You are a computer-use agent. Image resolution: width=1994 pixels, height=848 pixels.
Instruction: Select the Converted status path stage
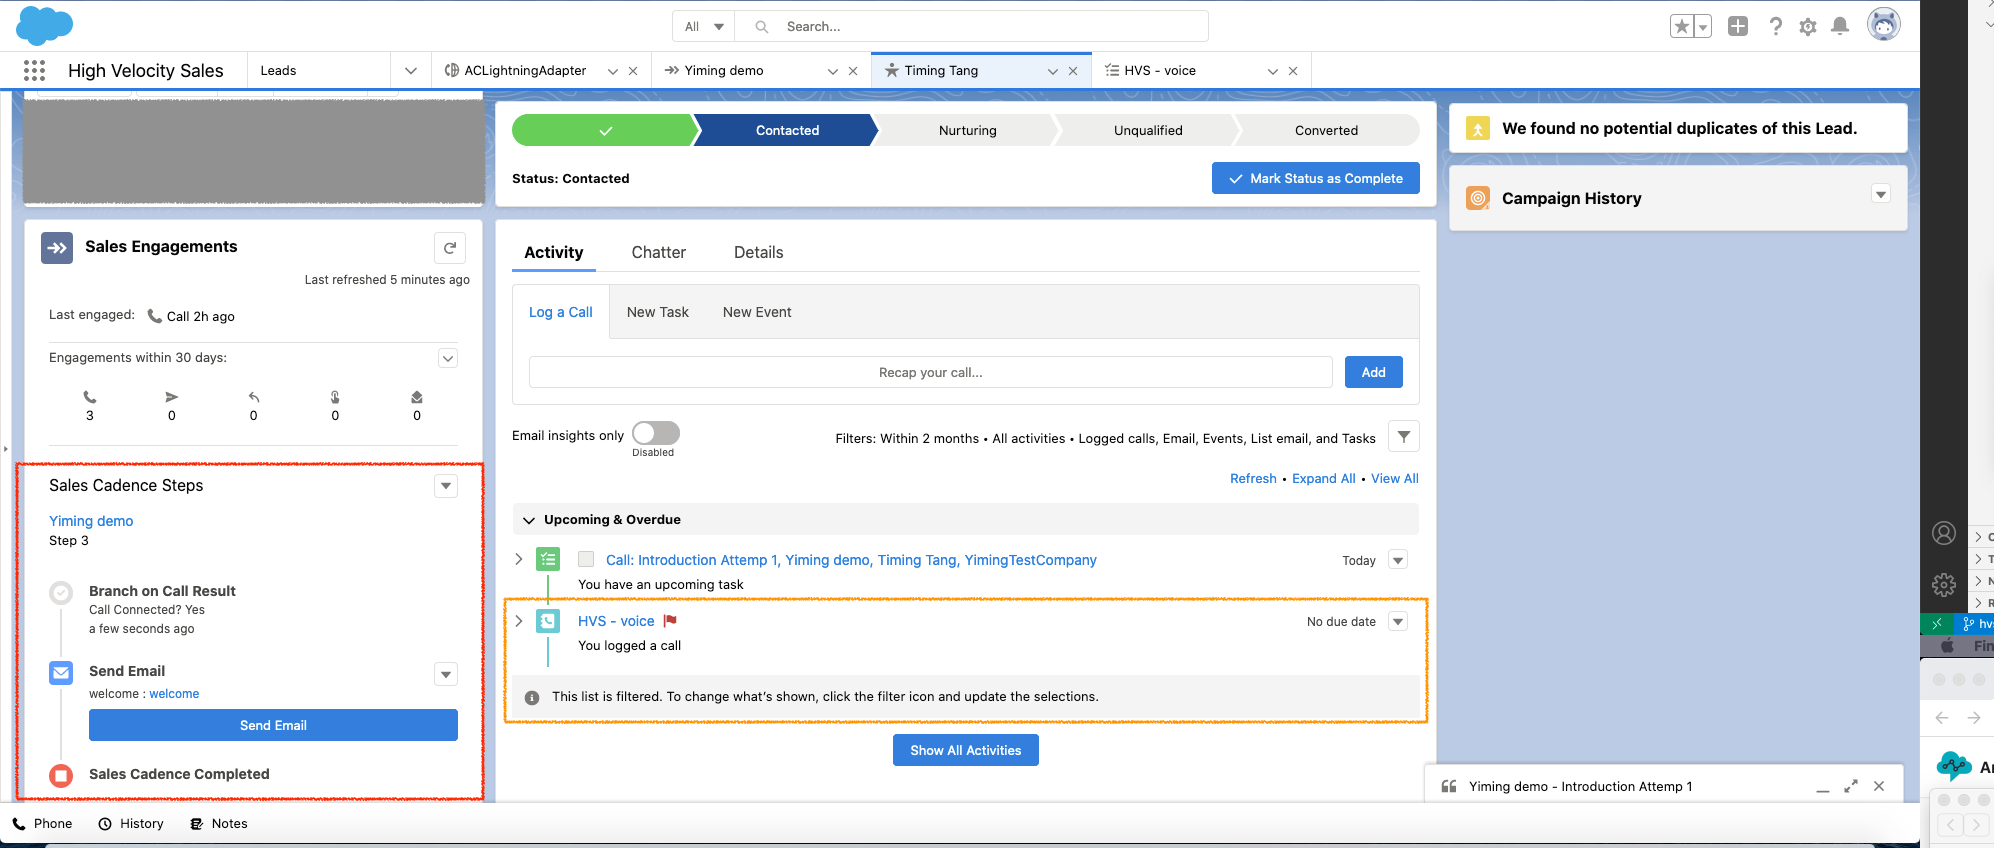1326,130
